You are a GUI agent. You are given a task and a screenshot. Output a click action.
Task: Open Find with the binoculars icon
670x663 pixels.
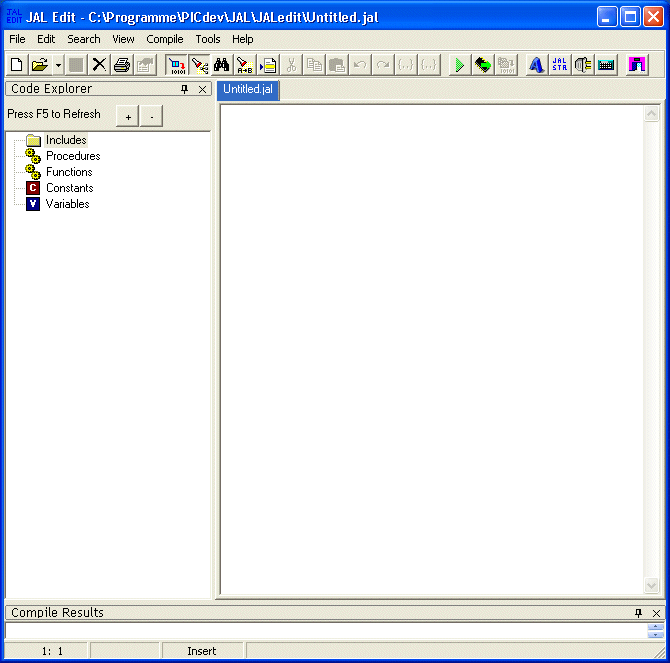pyautogui.click(x=221, y=65)
